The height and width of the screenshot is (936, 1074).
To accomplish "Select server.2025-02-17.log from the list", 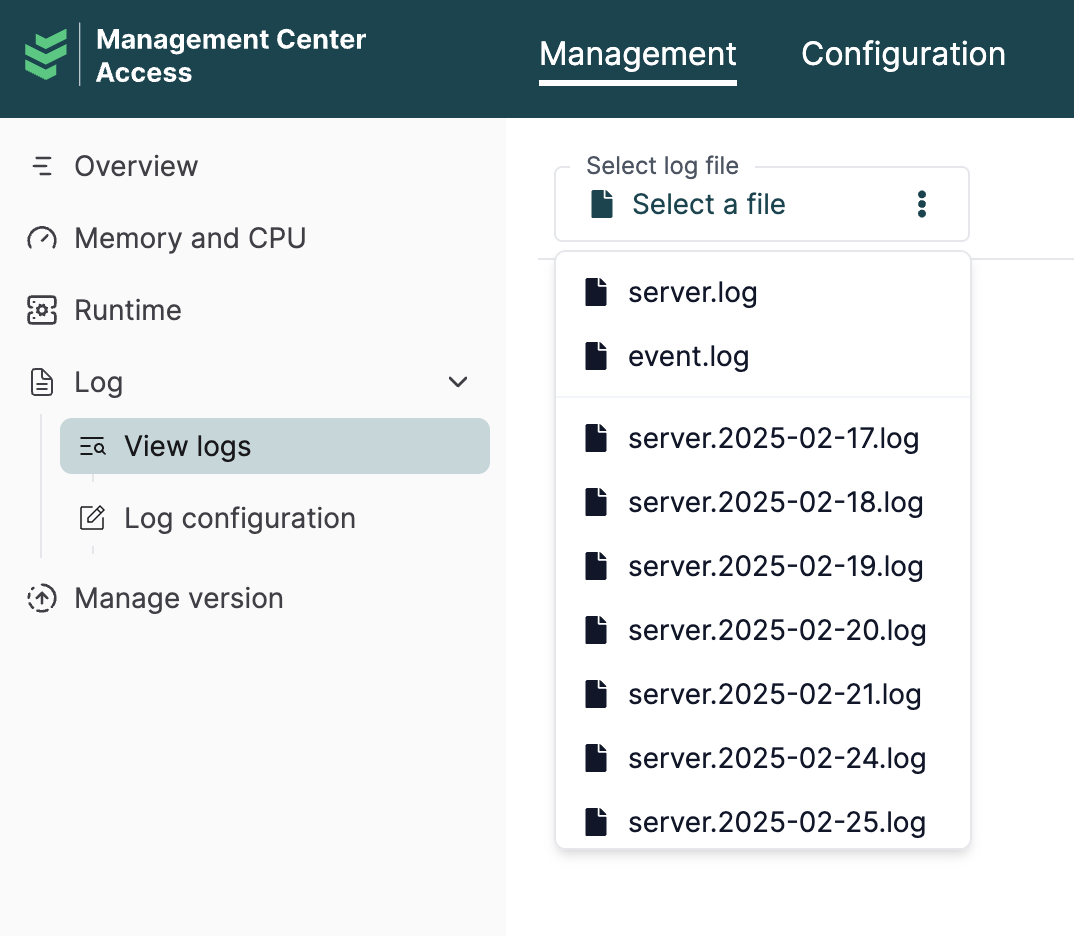I will [x=773, y=438].
